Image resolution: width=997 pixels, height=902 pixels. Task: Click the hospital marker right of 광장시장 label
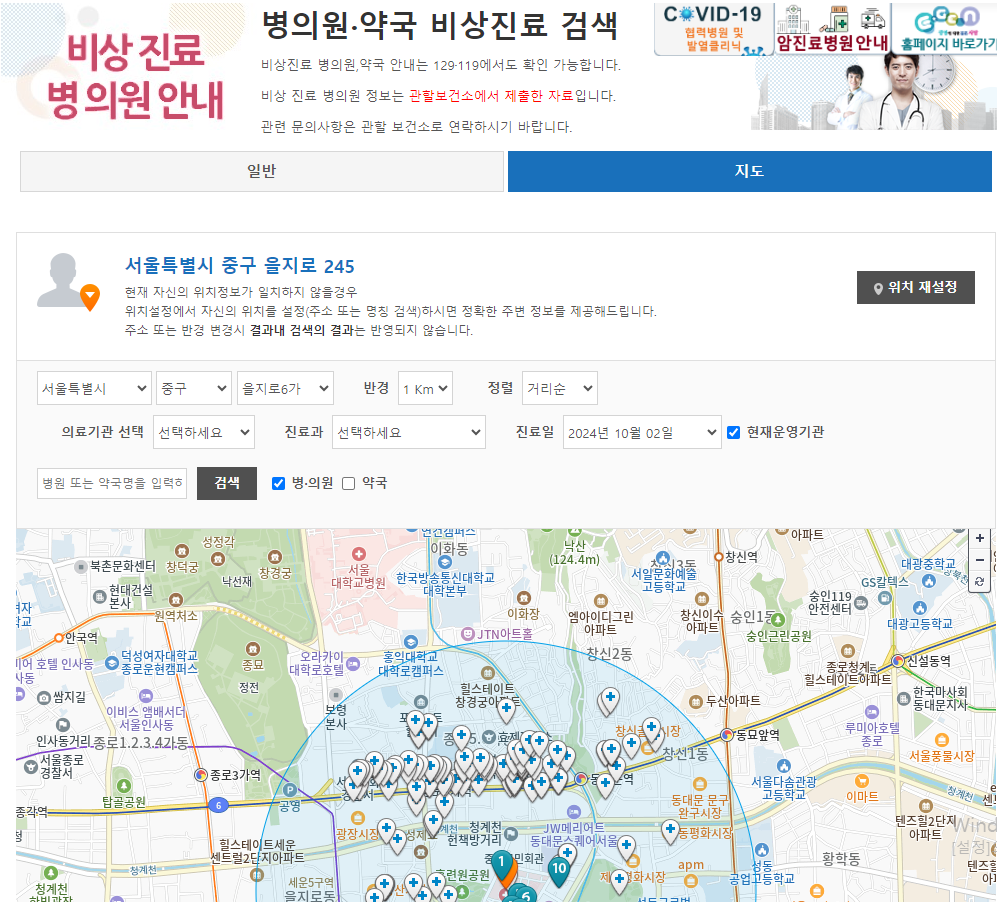(386, 830)
